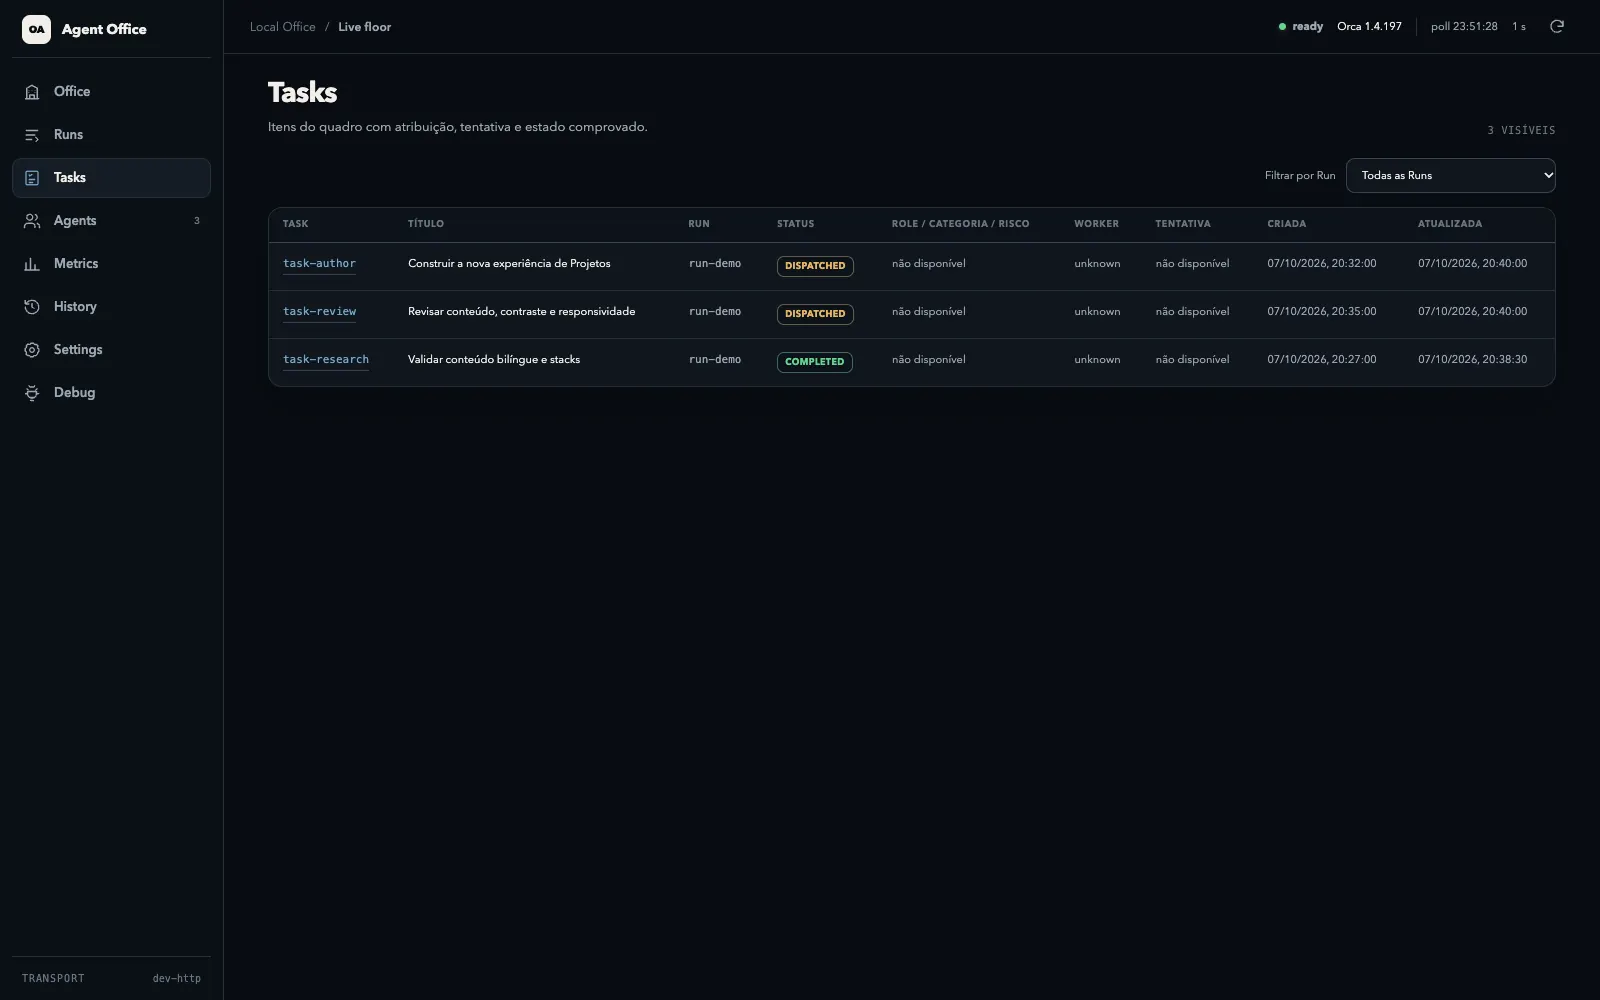Click created date 07/10/2026, 20:27:00

point(1321,360)
